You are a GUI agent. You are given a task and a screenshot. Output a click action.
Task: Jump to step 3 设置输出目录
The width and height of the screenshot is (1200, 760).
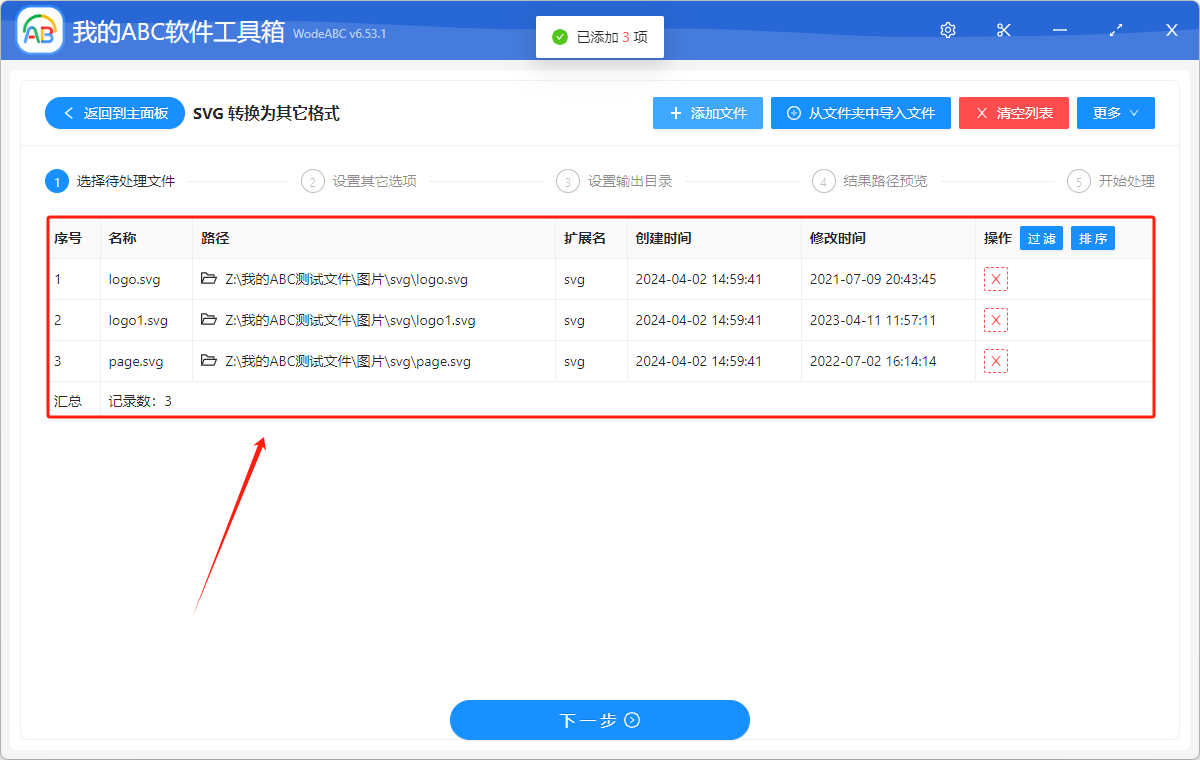616,181
